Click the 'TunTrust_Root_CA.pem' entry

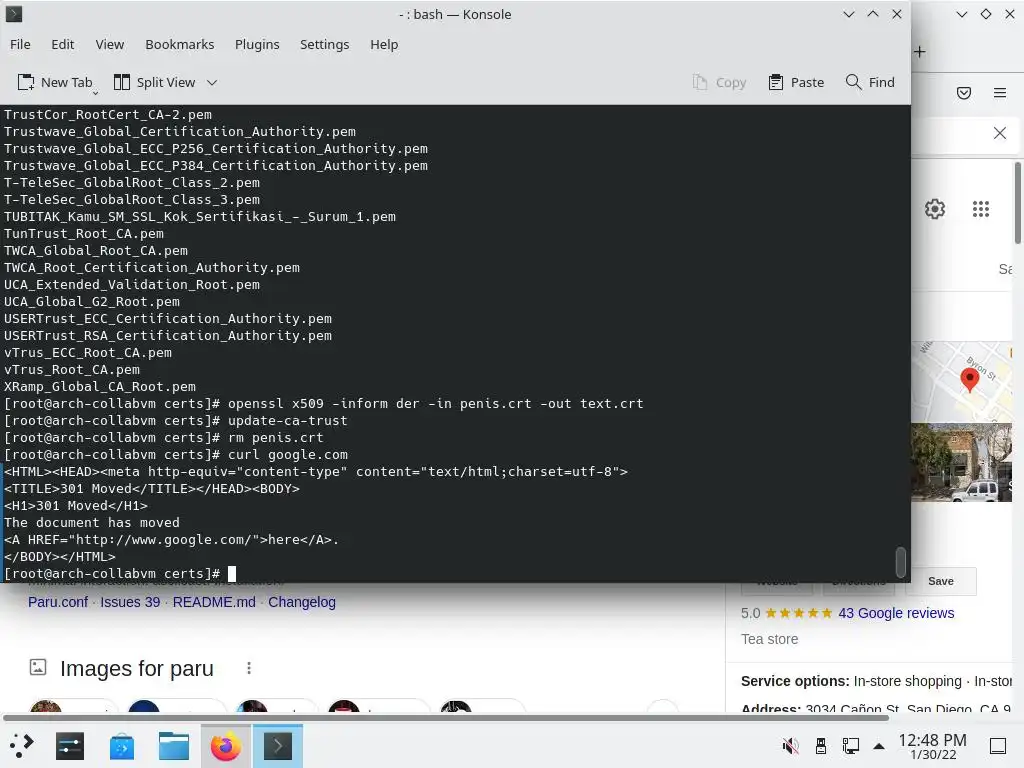84,234
